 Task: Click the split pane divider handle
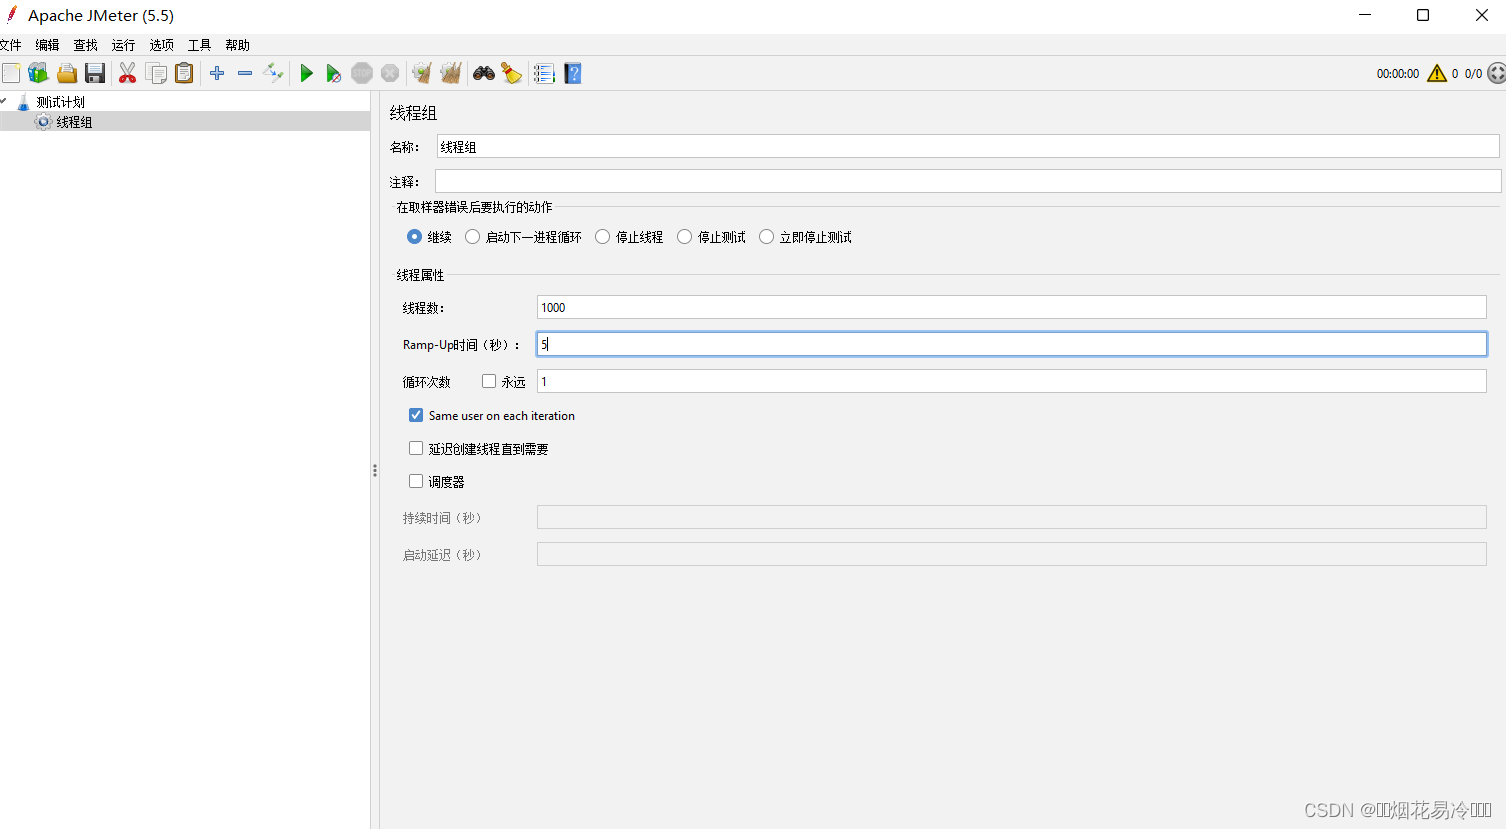point(375,470)
